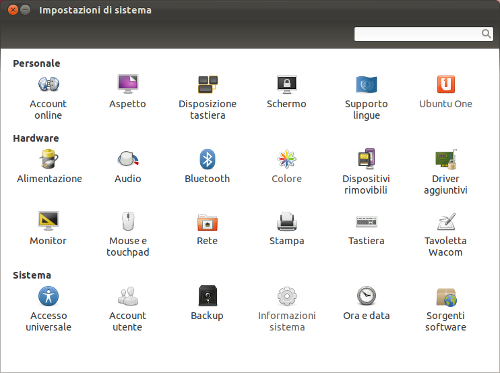Open Monitor display settings
The width and height of the screenshot is (500, 373).
[48, 228]
